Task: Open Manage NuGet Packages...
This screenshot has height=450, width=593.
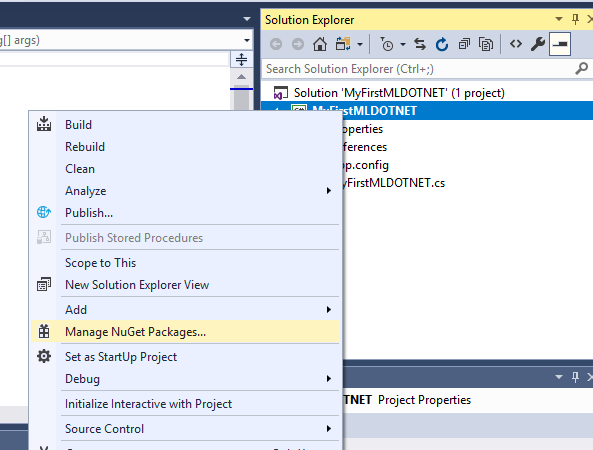Action: pyautogui.click(x=185, y=332)
